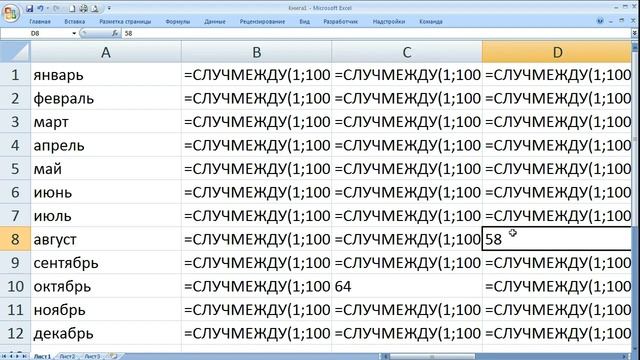Select row 8 header
The height and width of the screenshot is (360, 640).
tap(15, 239)
